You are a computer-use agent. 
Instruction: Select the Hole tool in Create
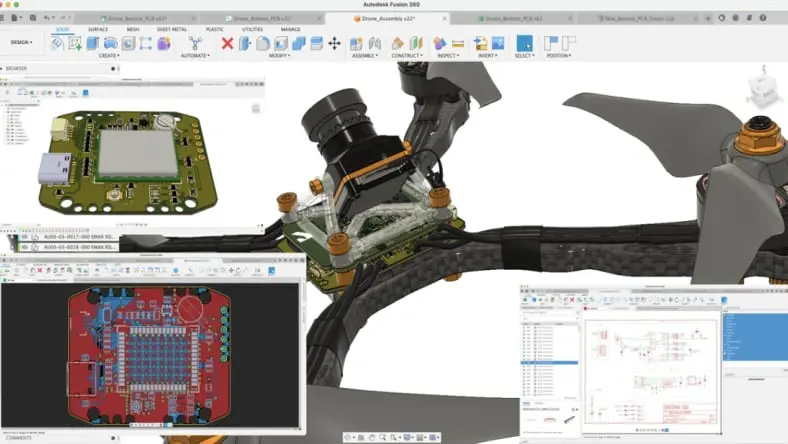(128, 43)
